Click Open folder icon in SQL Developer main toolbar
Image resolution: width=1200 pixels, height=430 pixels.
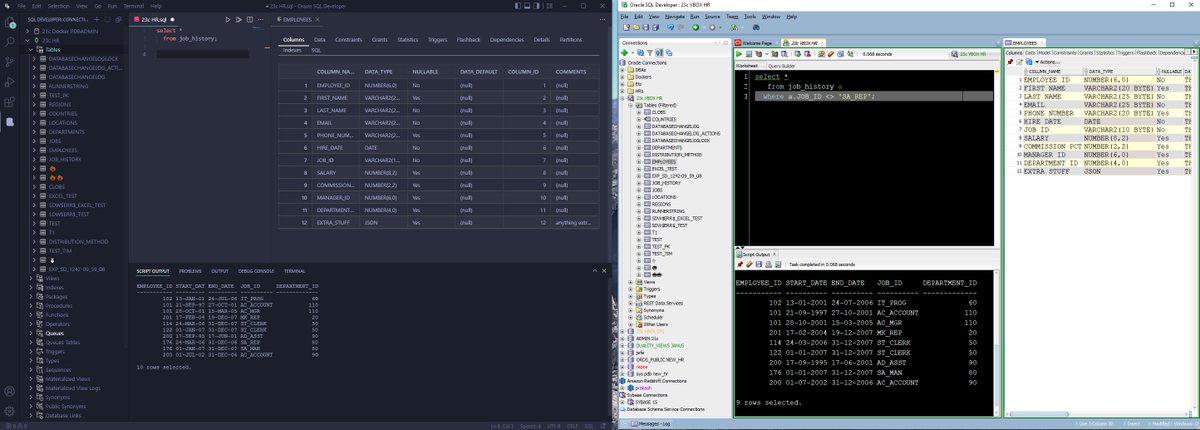[639, 27]
